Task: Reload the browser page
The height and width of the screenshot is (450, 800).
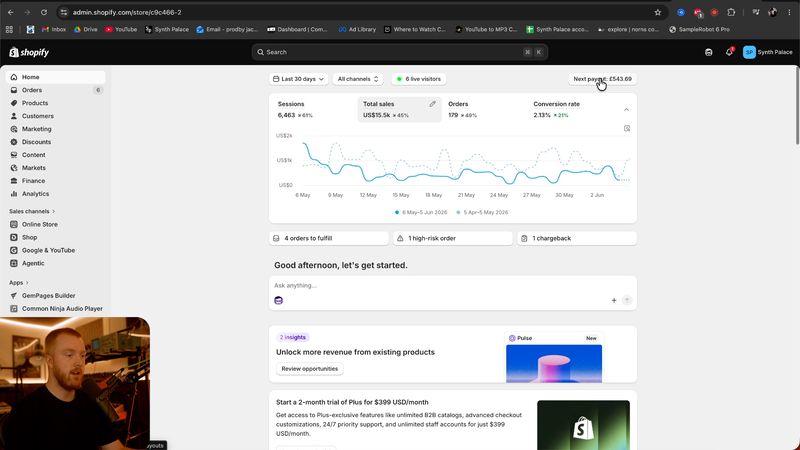Action: click(x=44, y=12)
